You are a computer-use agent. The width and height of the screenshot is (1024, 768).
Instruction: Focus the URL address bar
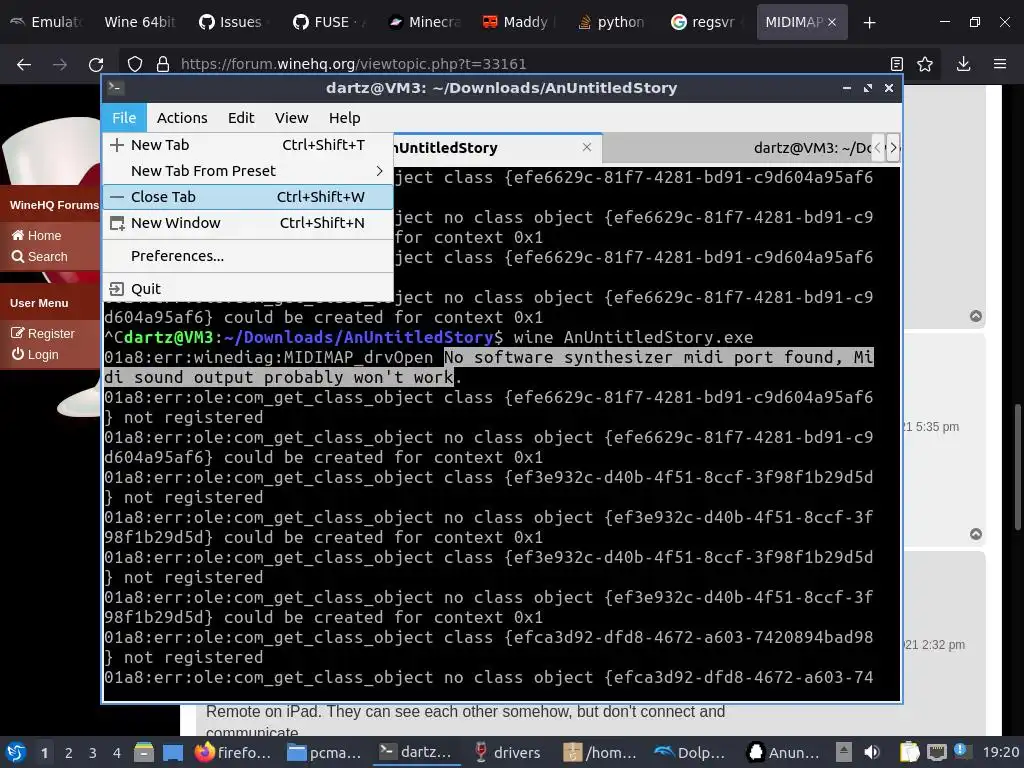(x=503, y=64)
